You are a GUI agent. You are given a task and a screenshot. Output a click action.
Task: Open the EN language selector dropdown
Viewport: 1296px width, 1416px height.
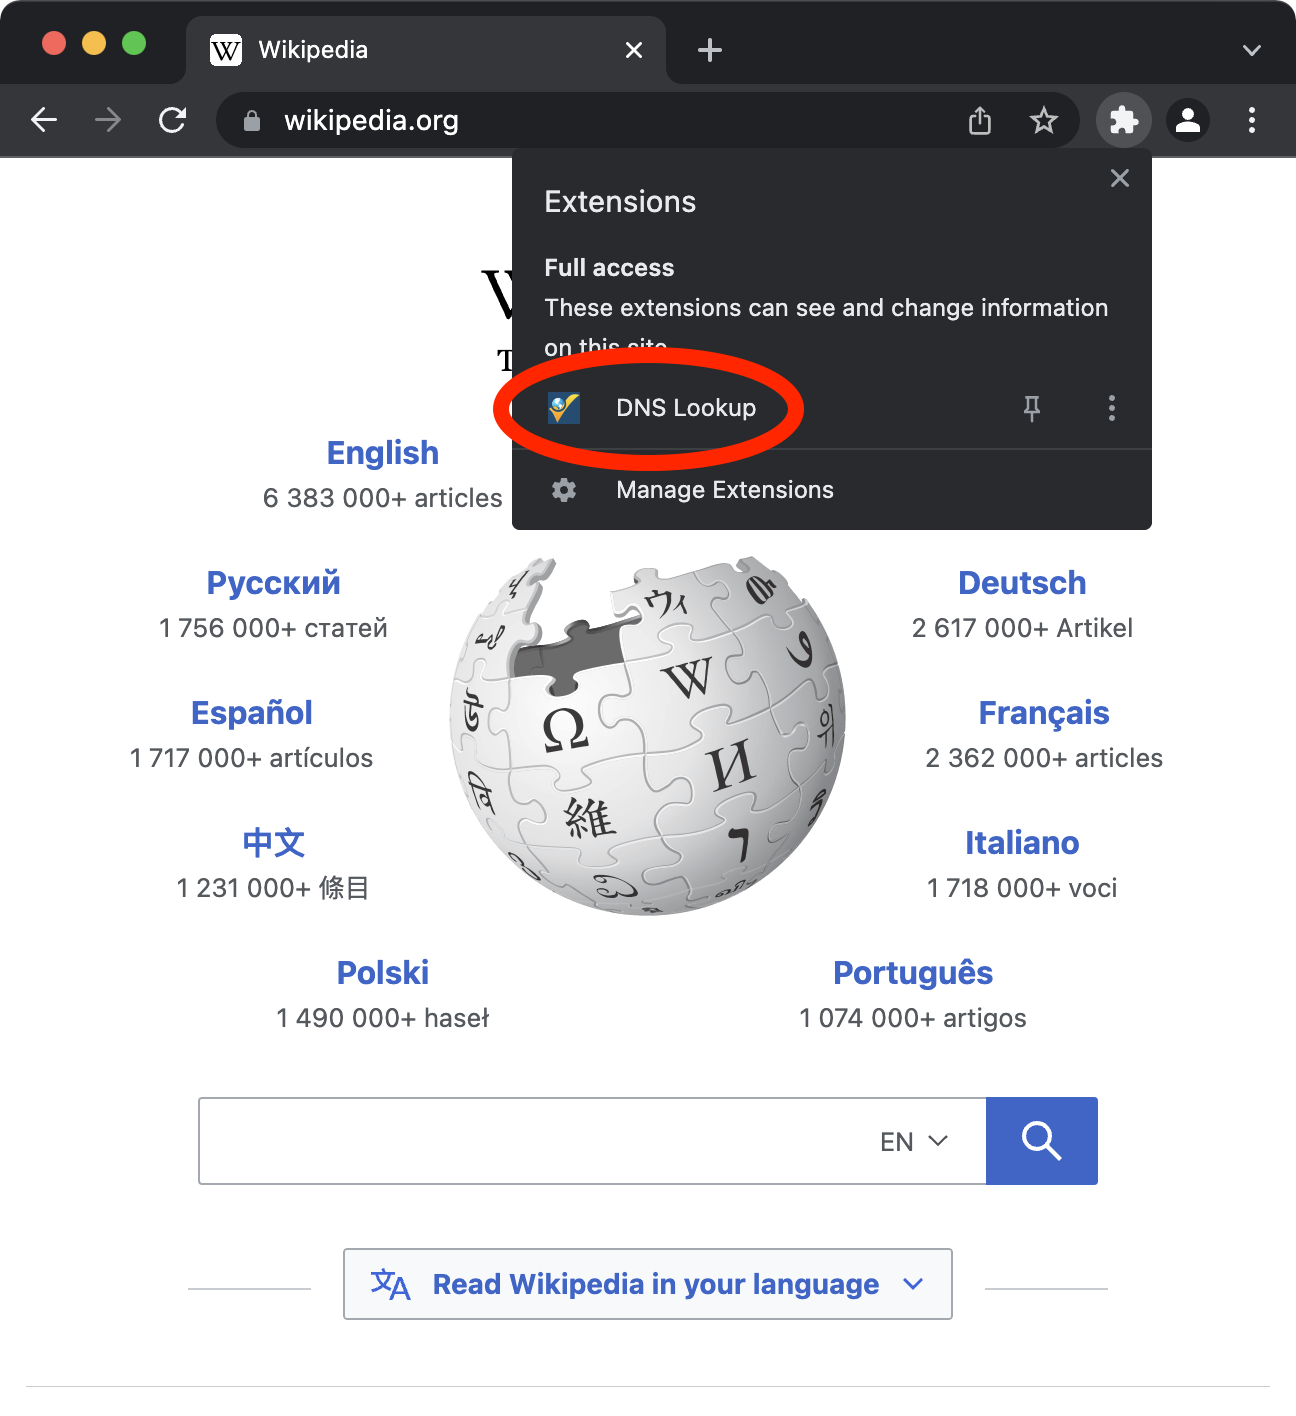coord(913,1142)
